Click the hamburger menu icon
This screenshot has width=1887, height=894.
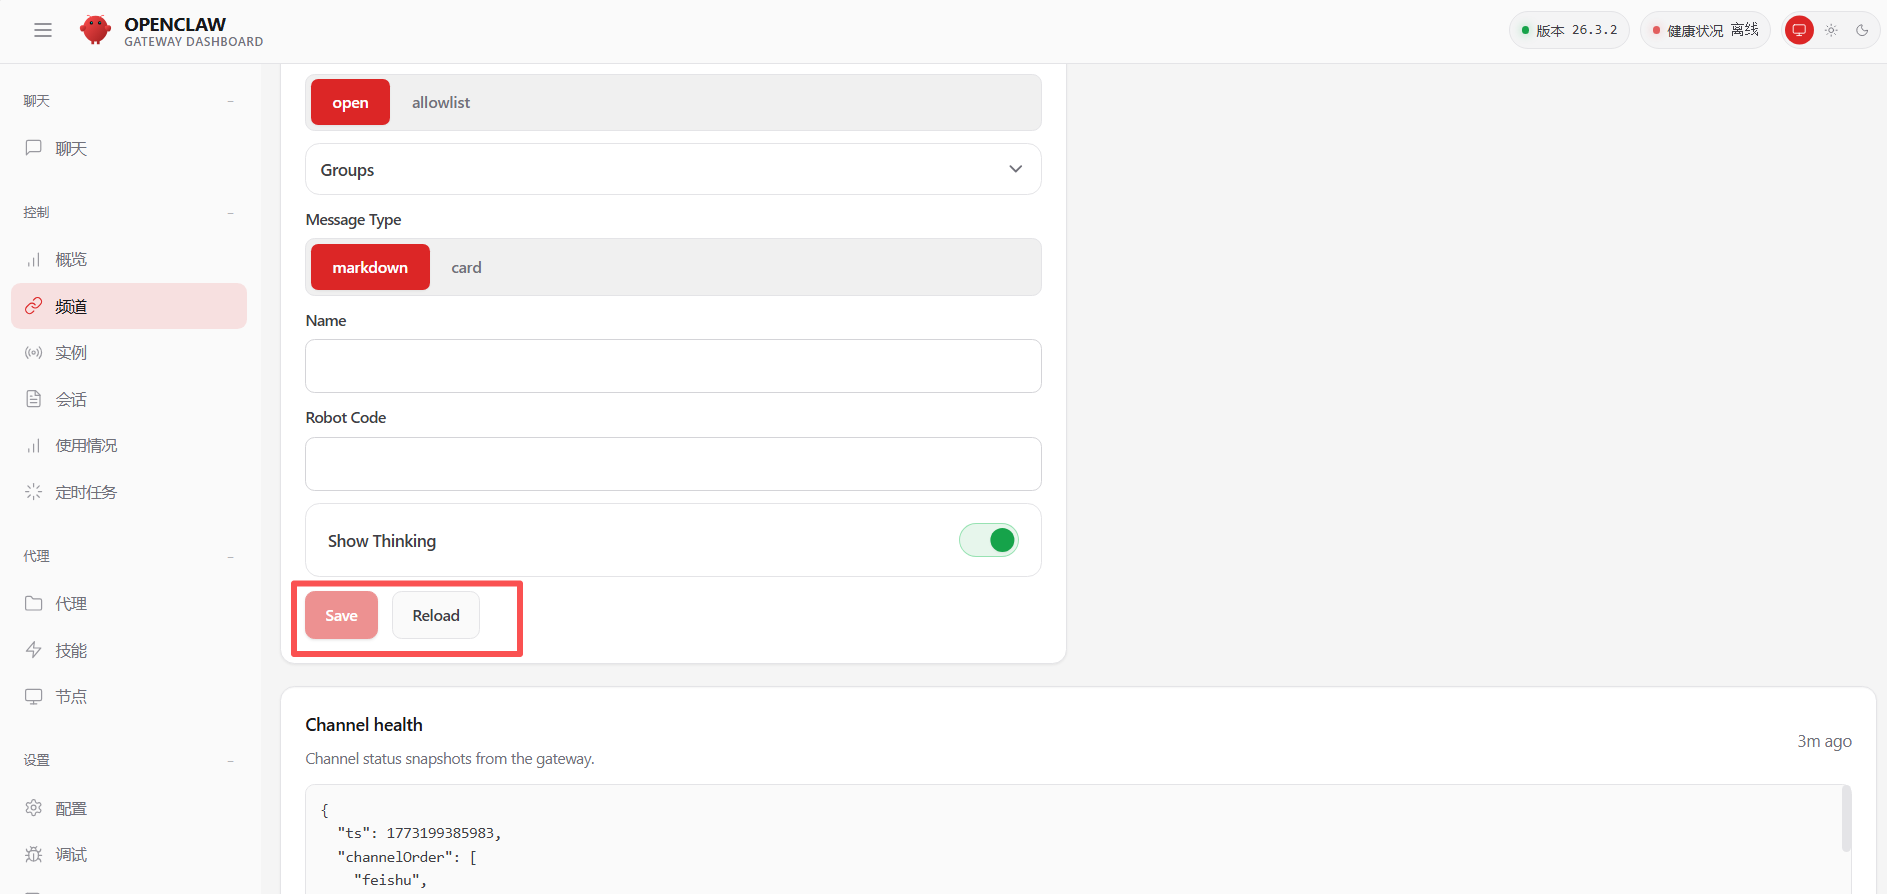tap(43, 30)
